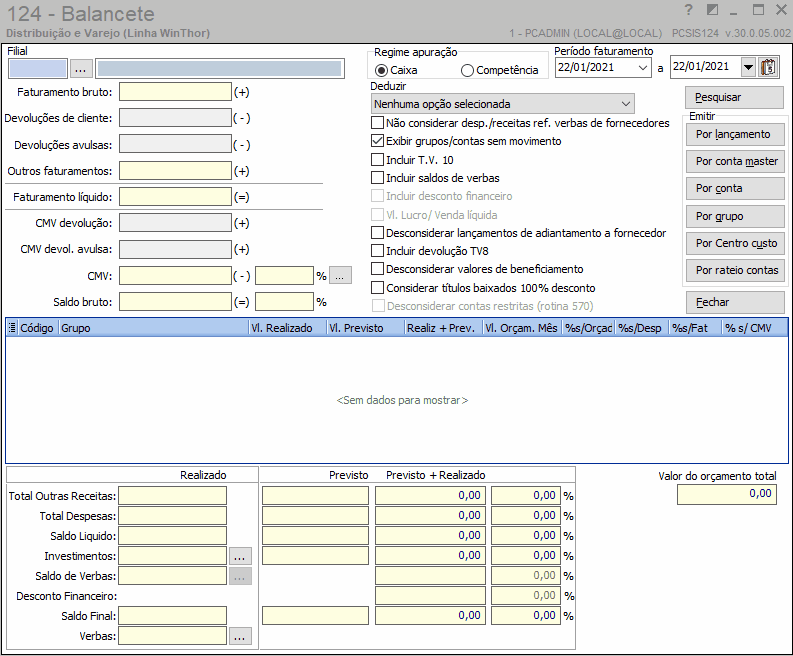Click Por Centro custo button
793x656 pixels.
(x=735, y=243)
